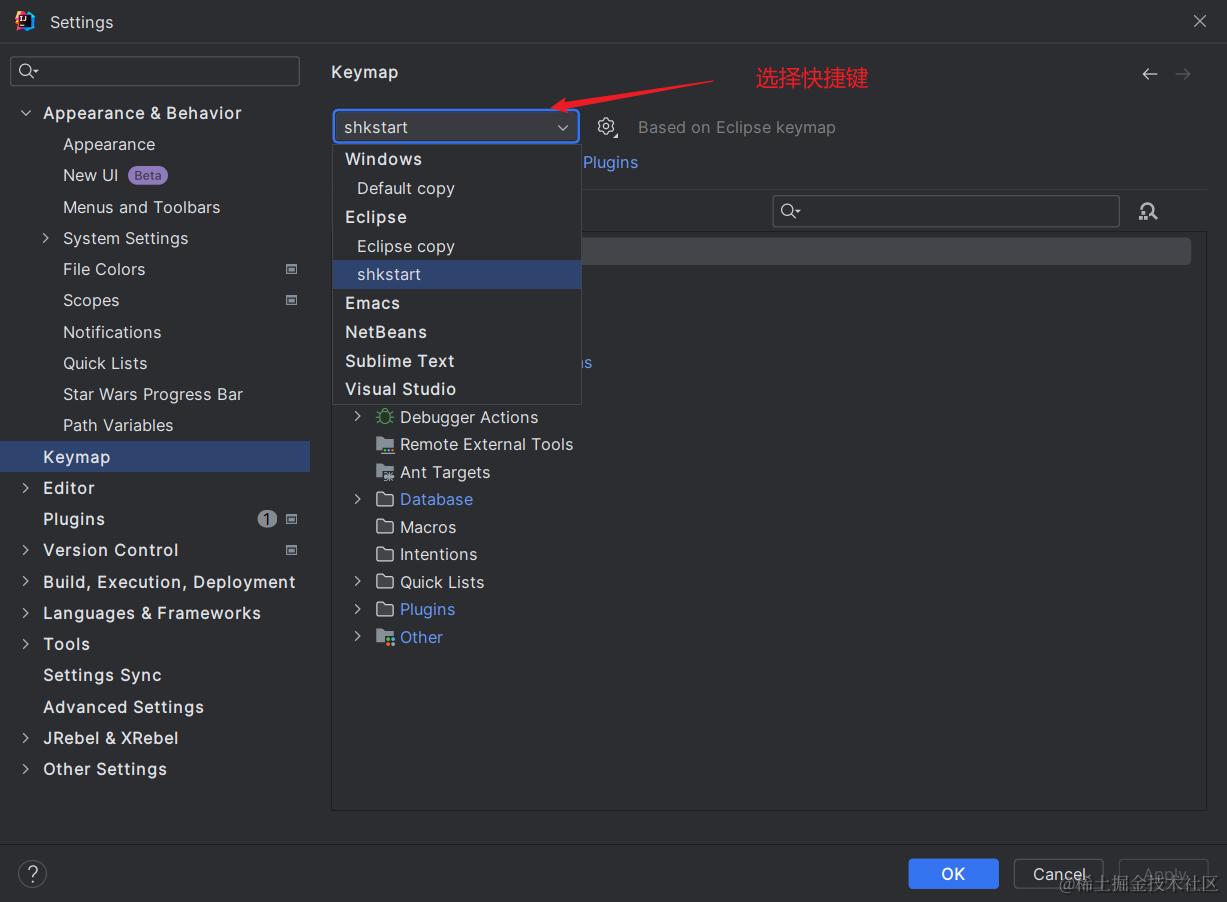The width and height of the screenshot is (1227, 902).
Task: Choose Eclipse keymap from list
Action: (457, 217)
